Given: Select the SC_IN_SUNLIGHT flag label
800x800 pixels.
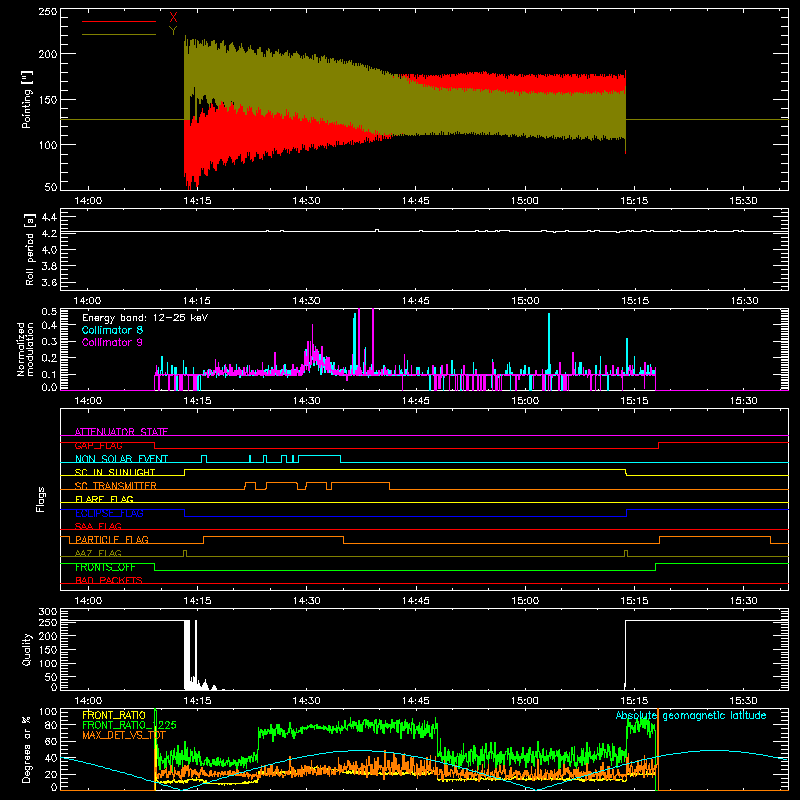Looking at the screenshot, I should point(115,472).
